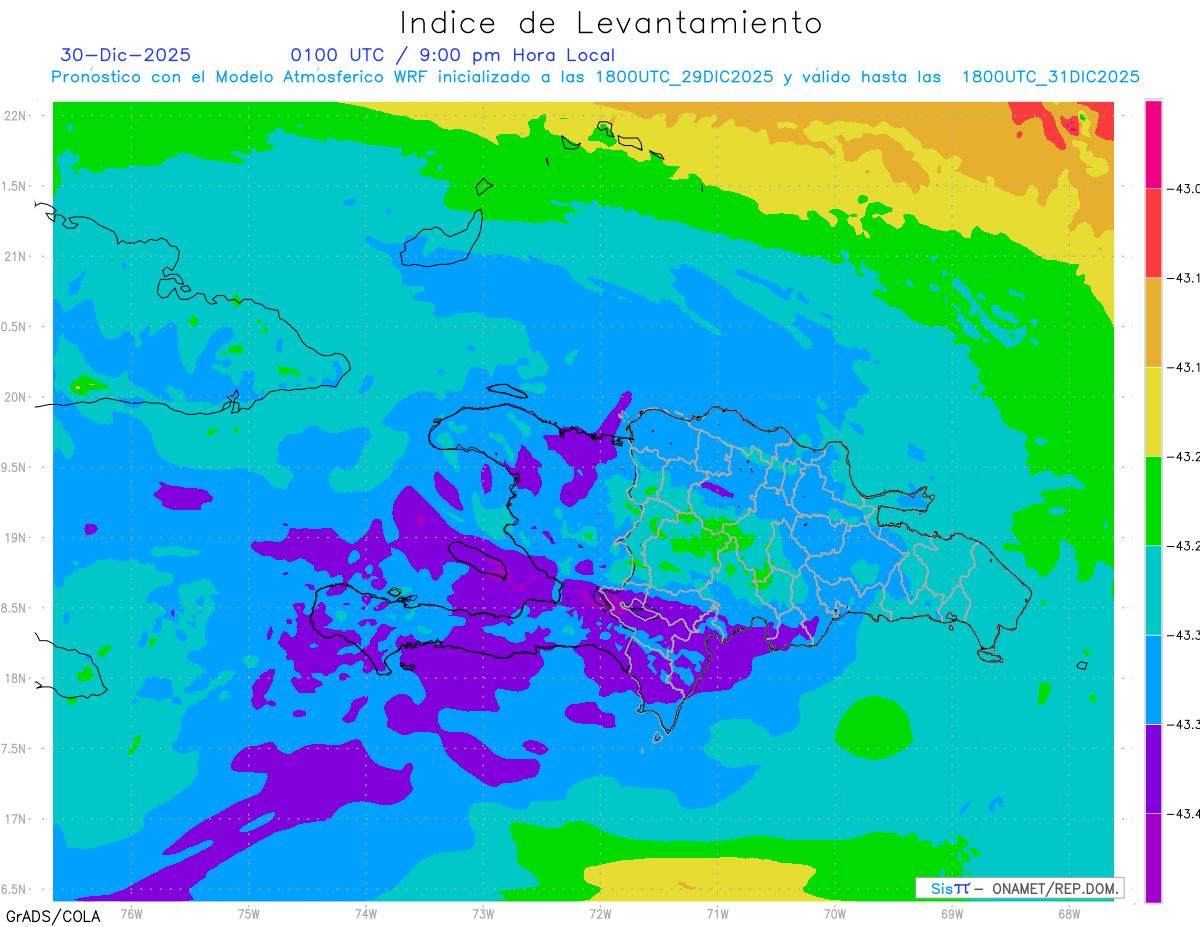1200x927 pixels.
Task: Click the '75W' longitude label
Action: coord(249,913)
